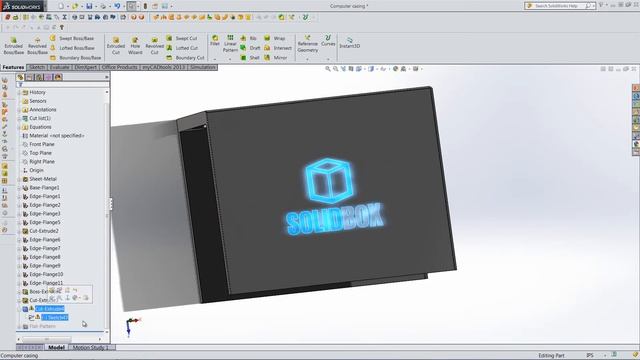The width and height of the screenshot is (640, 360).
Task: Select Equations in feature tree
Action: [x=40, y=127]
